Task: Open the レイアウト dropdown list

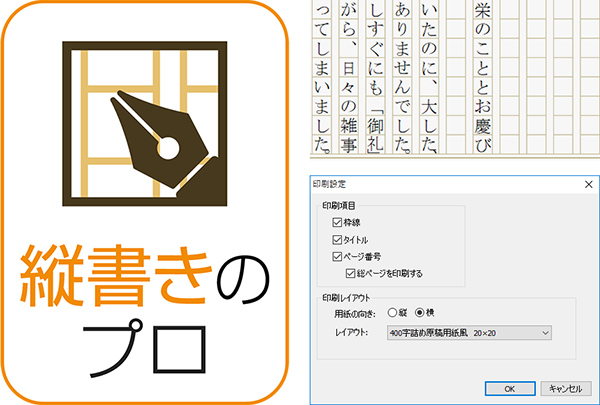Action: pyautogui.click(x=469, y=333)
